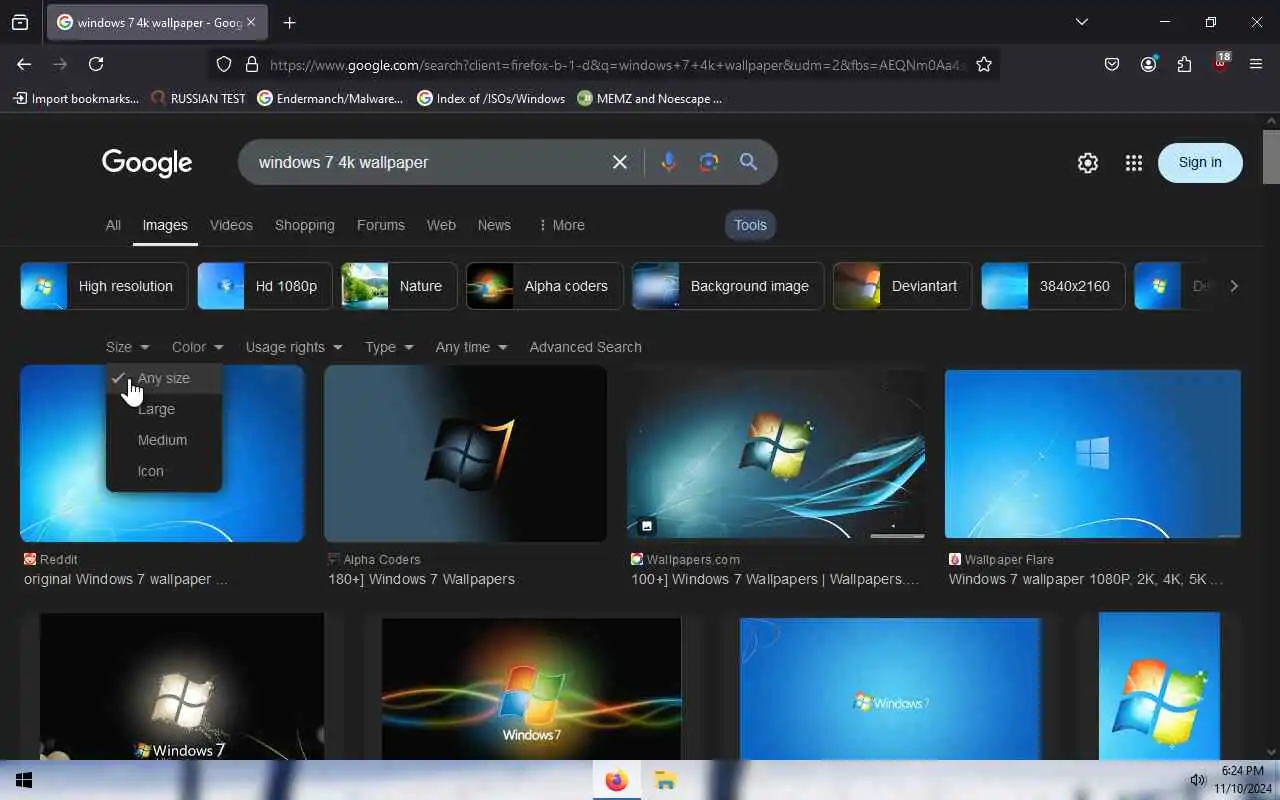1280x800 pixels.
Task: Open the Pocket save icon
Action: 1112,64
